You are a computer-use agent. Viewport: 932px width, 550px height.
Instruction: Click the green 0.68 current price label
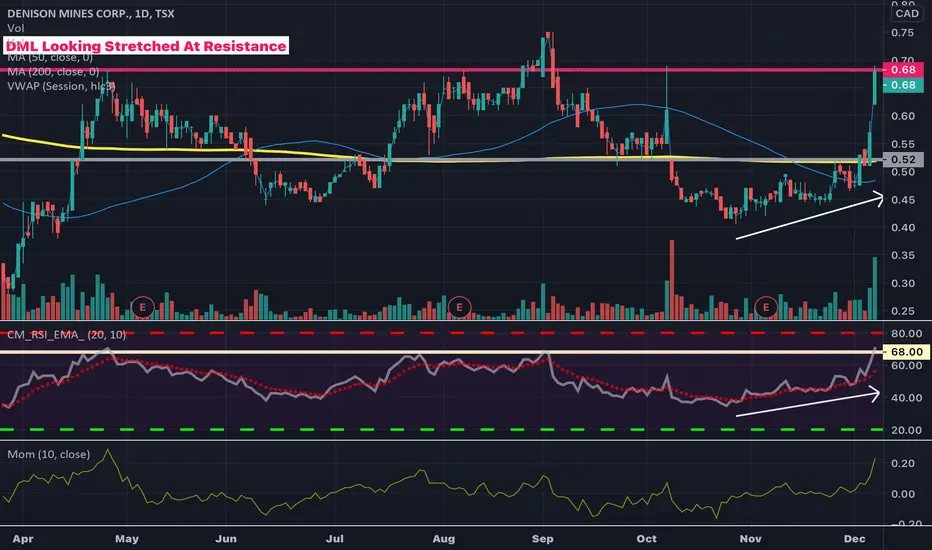903,85
